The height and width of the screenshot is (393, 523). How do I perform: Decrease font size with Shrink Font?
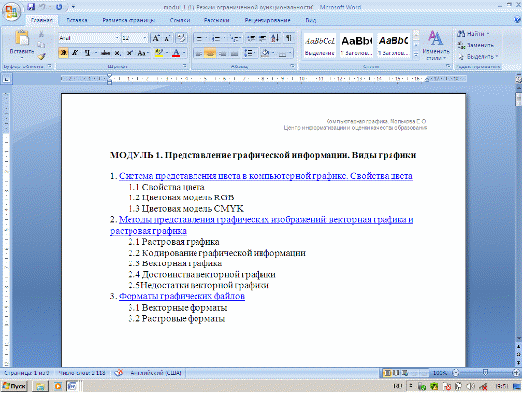pos(167,38)
